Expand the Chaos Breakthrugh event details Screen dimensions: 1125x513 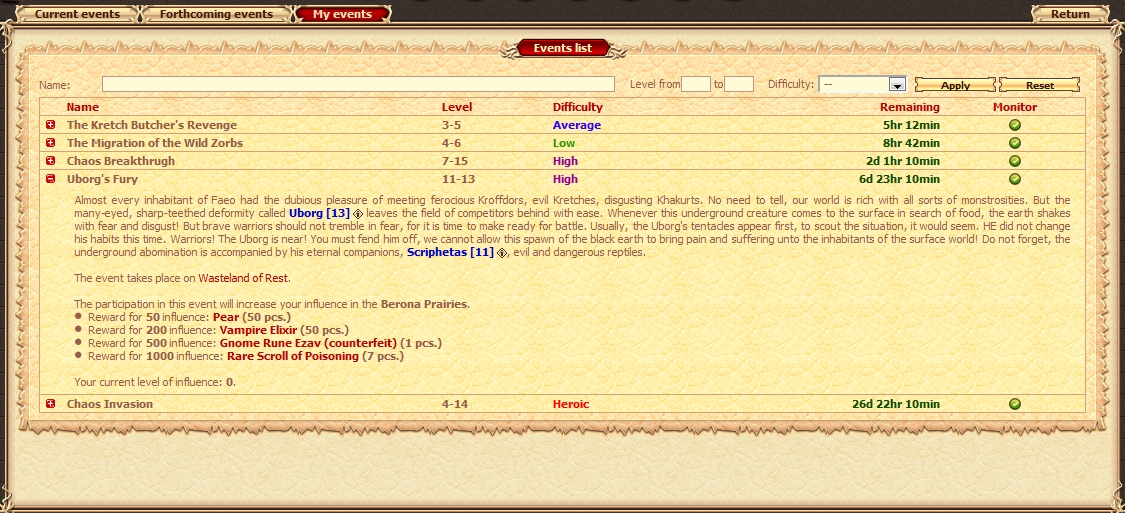51,161
